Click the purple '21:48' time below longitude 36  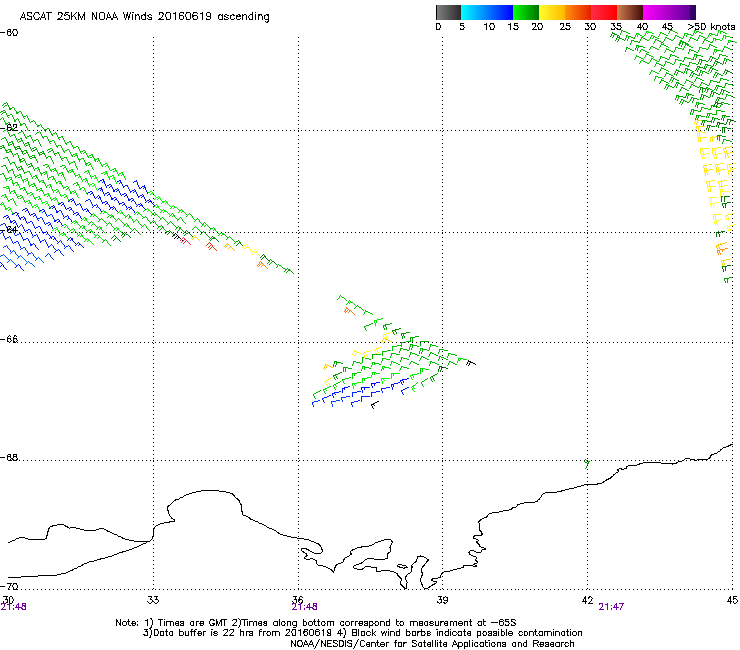click(304, 607)
